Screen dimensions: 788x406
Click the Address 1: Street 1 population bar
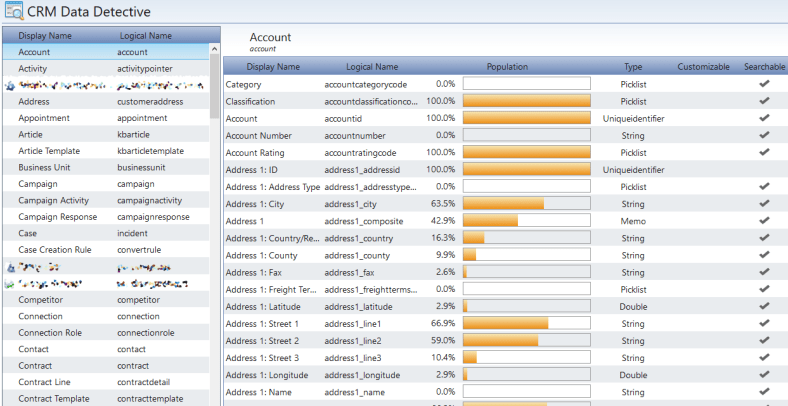tap(527, 323)
